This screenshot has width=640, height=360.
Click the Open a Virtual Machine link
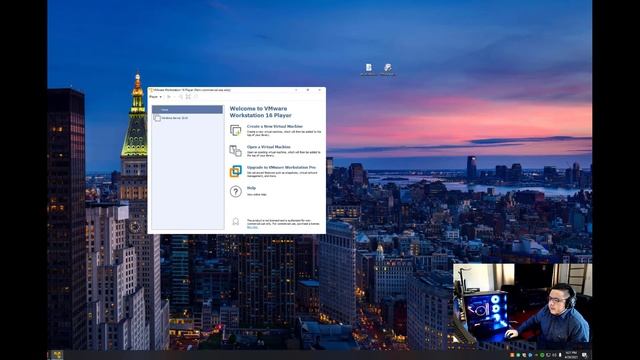269,147
